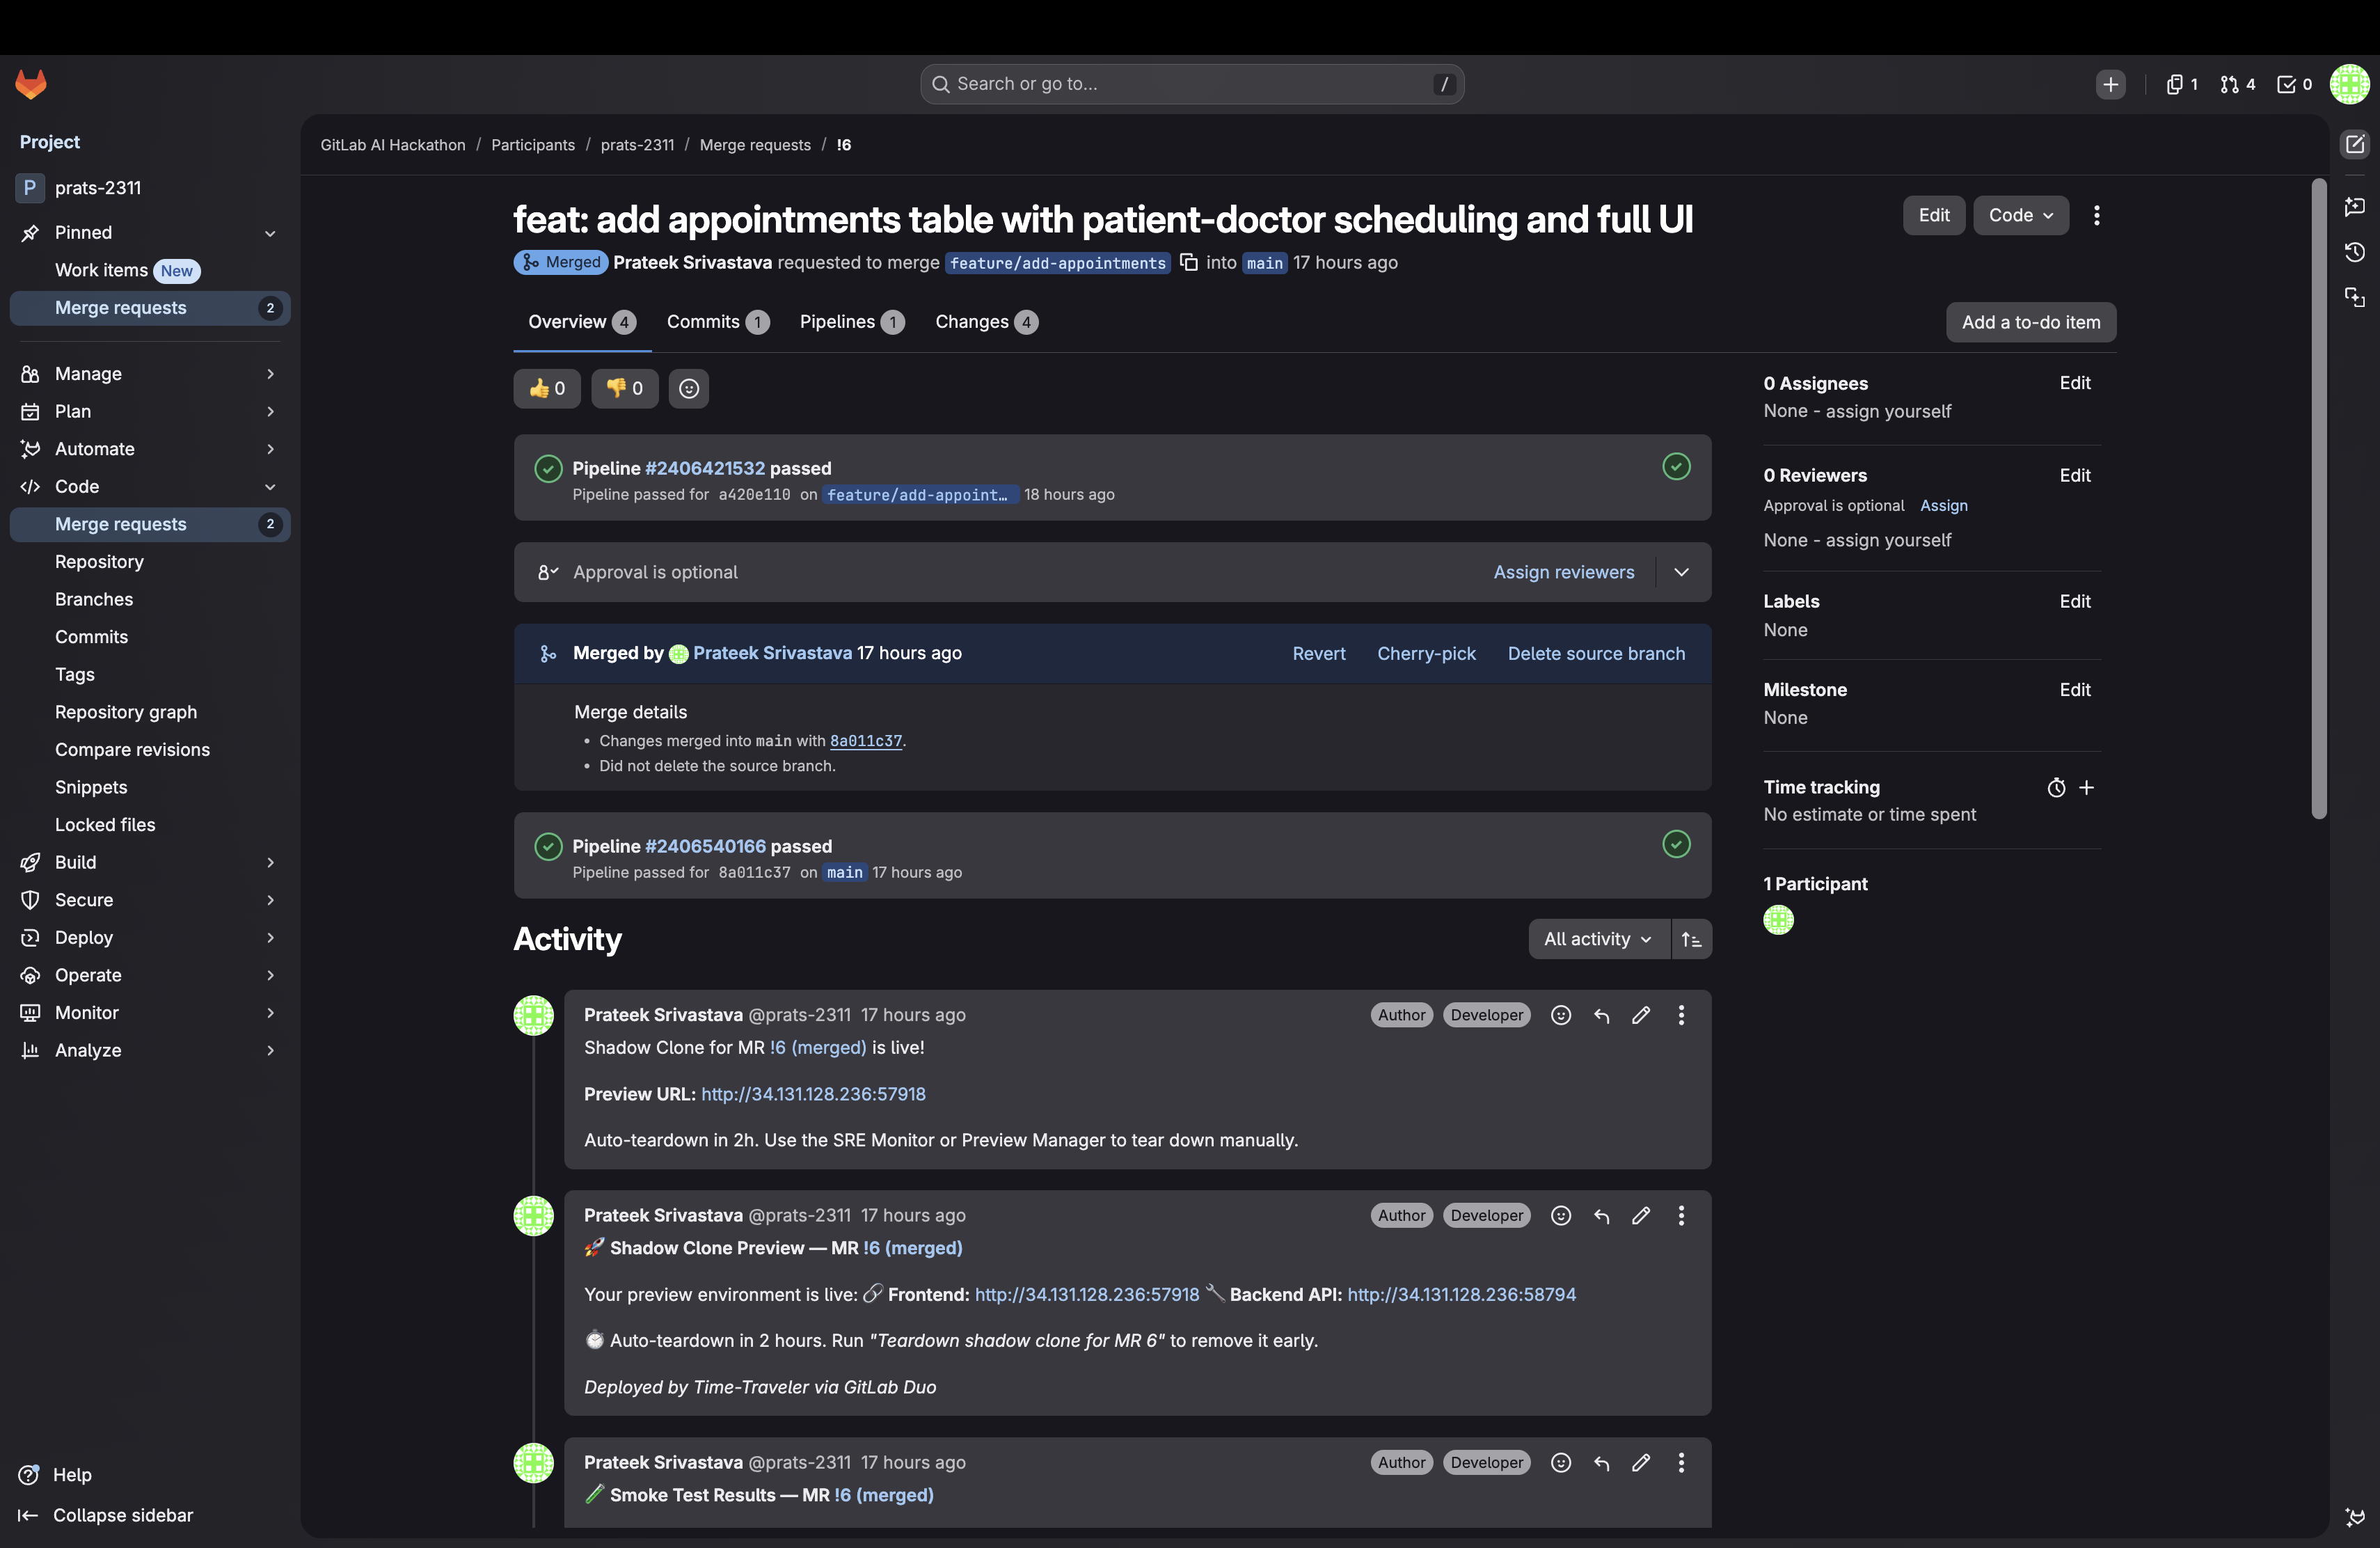Open the merge request actions kebab menu

pyautogui.click(x=2096, y=215)
